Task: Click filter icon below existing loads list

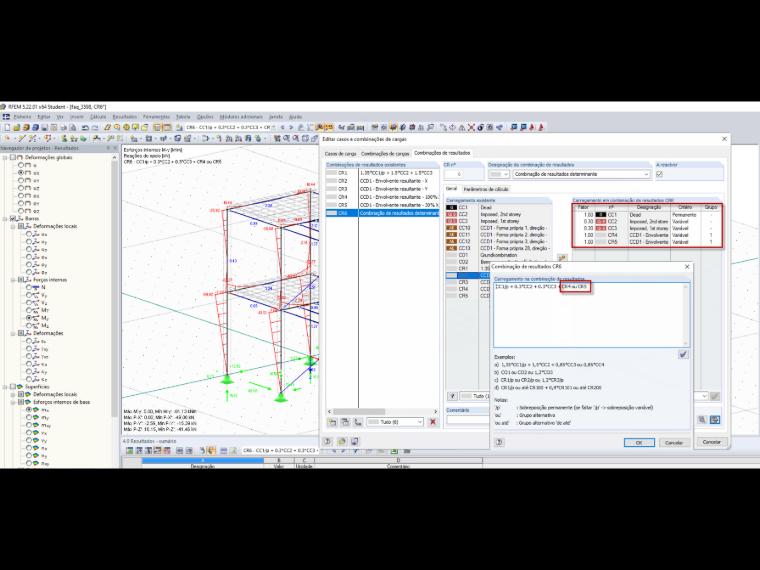Action: point(452,396)
